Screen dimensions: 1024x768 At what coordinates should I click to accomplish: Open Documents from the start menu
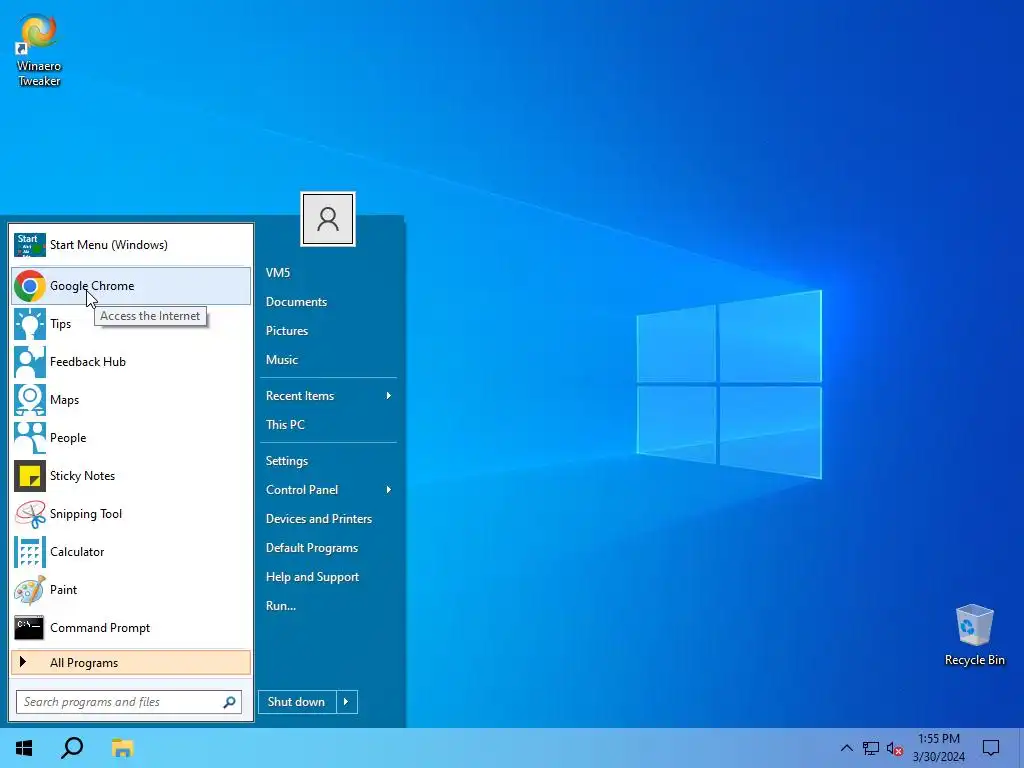point(296,302)
